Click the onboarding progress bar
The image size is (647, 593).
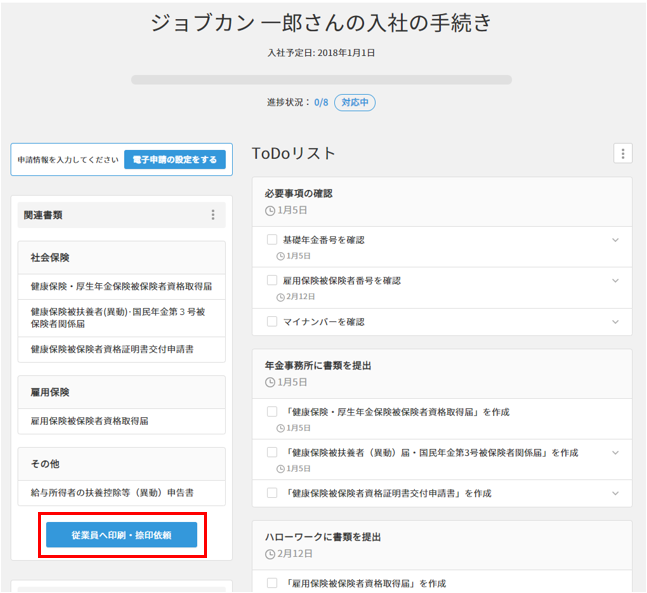[321, 79]
